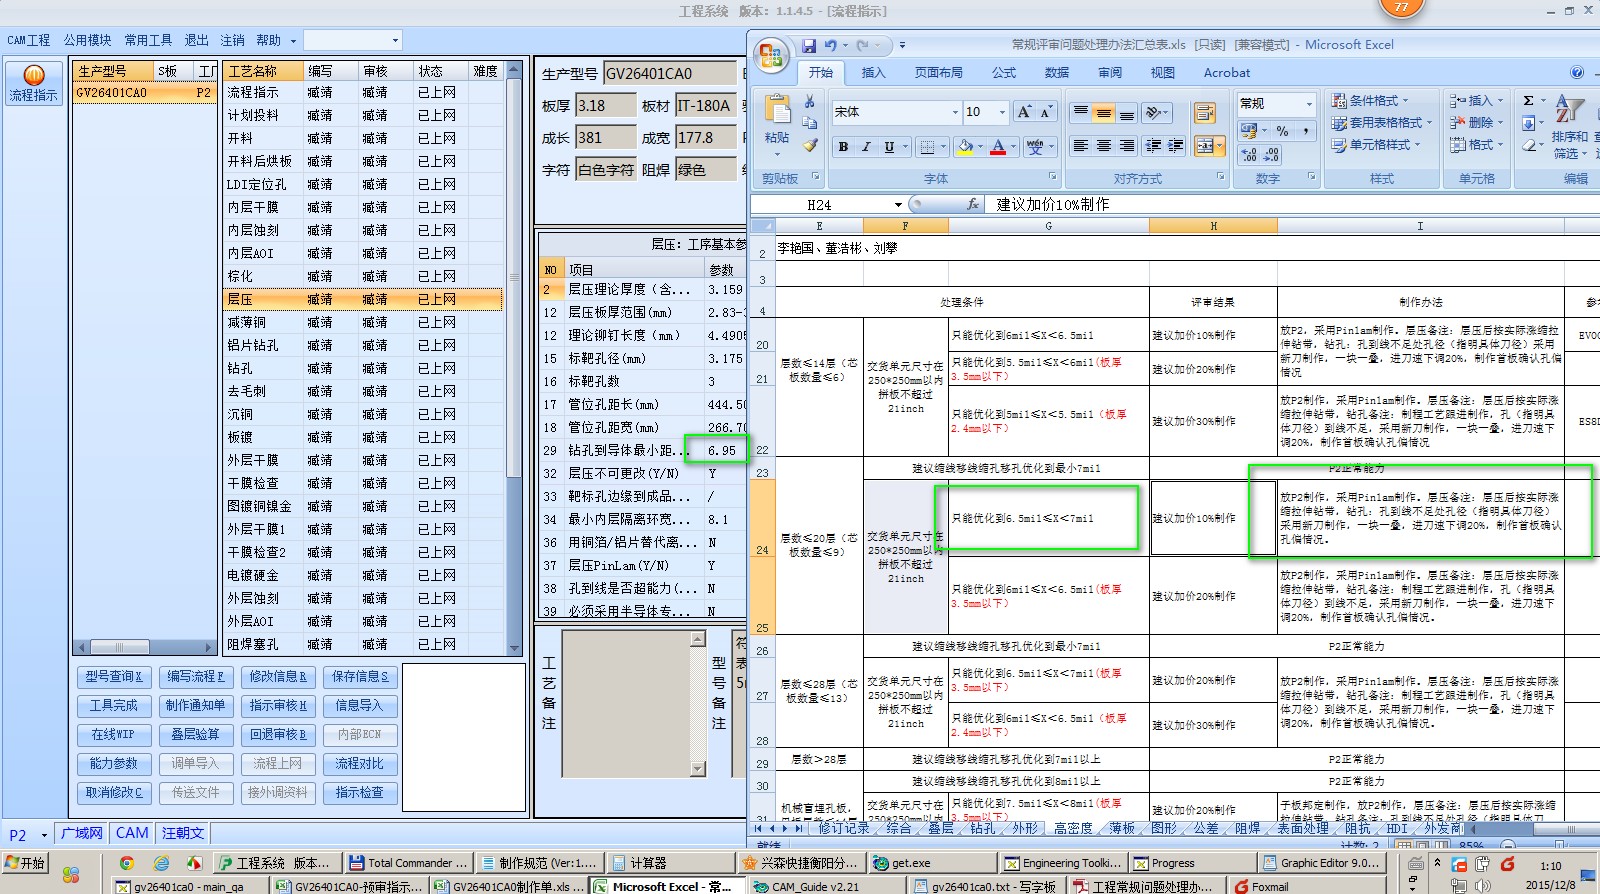
Task: Click the Excel Help question mark
Action: [1577, 72]
